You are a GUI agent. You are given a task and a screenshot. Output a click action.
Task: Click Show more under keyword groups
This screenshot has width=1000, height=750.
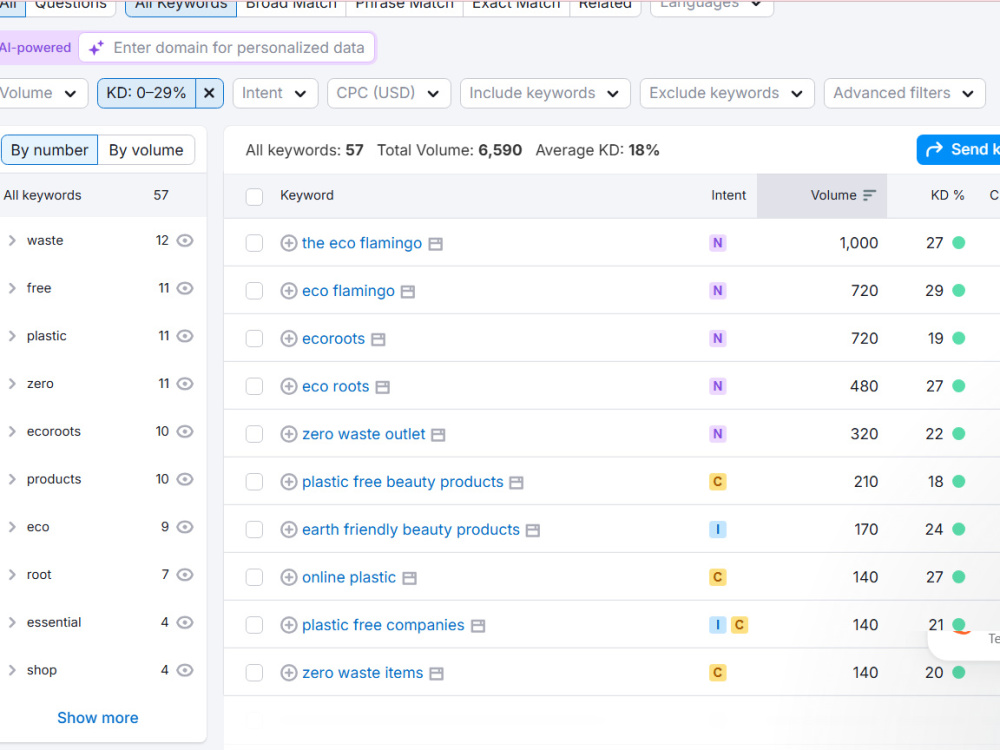(x=98, y=718)
